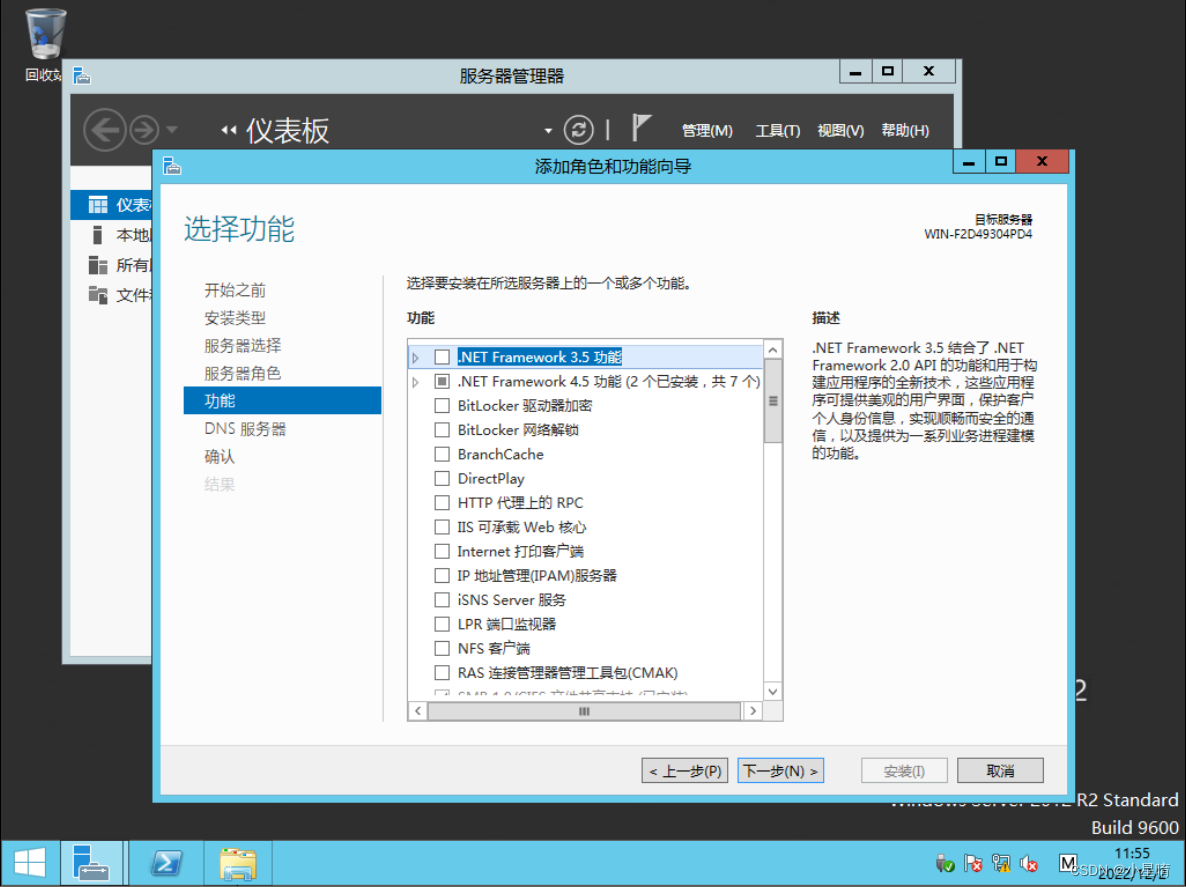Check NFS 客户端 checkbox

[x=442, y=647]
